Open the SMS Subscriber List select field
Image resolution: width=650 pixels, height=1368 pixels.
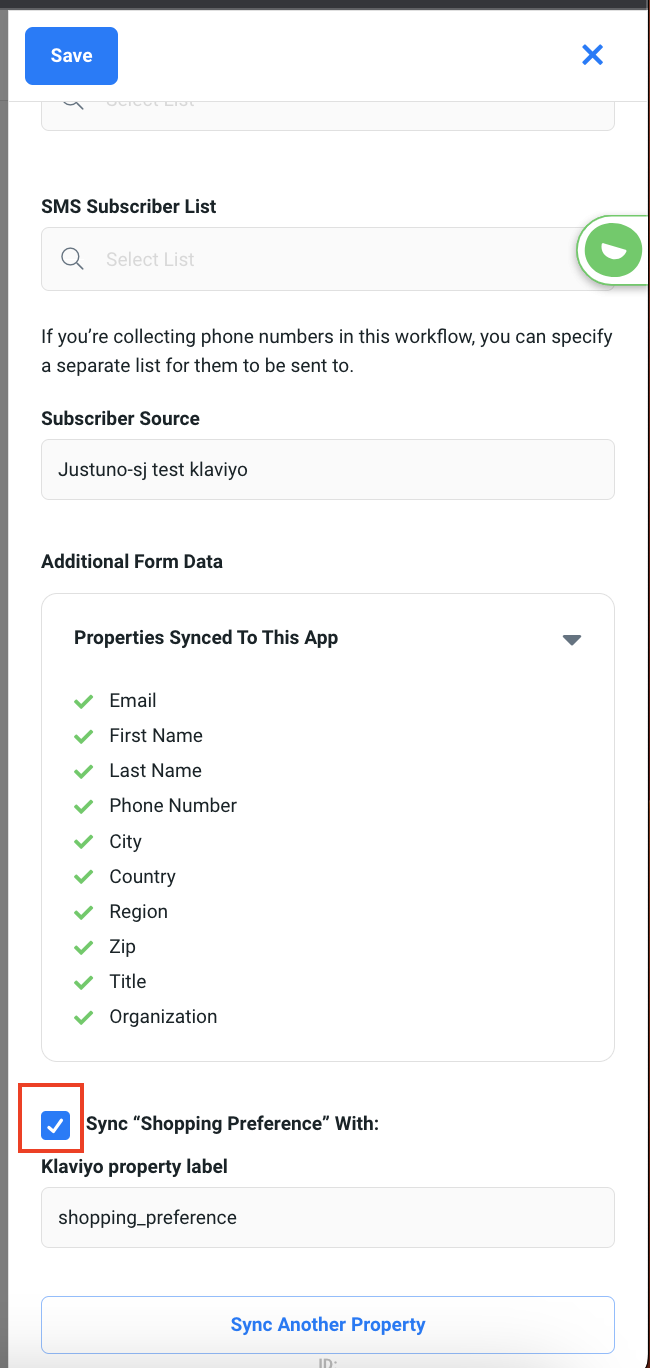click(320, 259)
